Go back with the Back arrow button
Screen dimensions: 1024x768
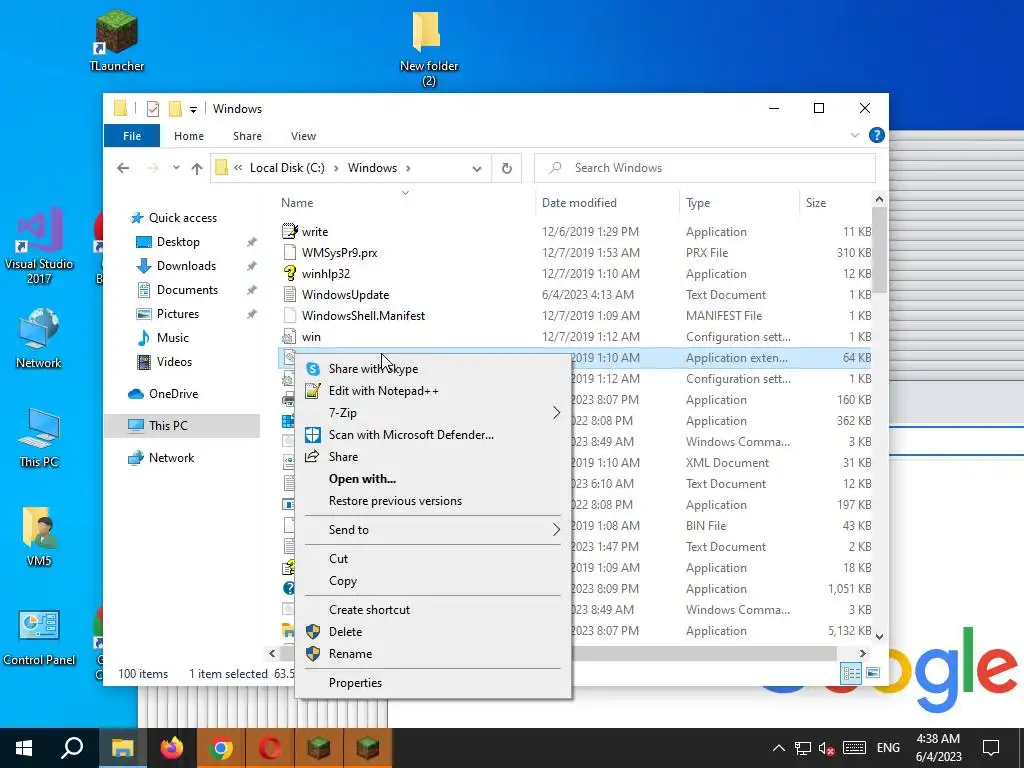[123, 168]
